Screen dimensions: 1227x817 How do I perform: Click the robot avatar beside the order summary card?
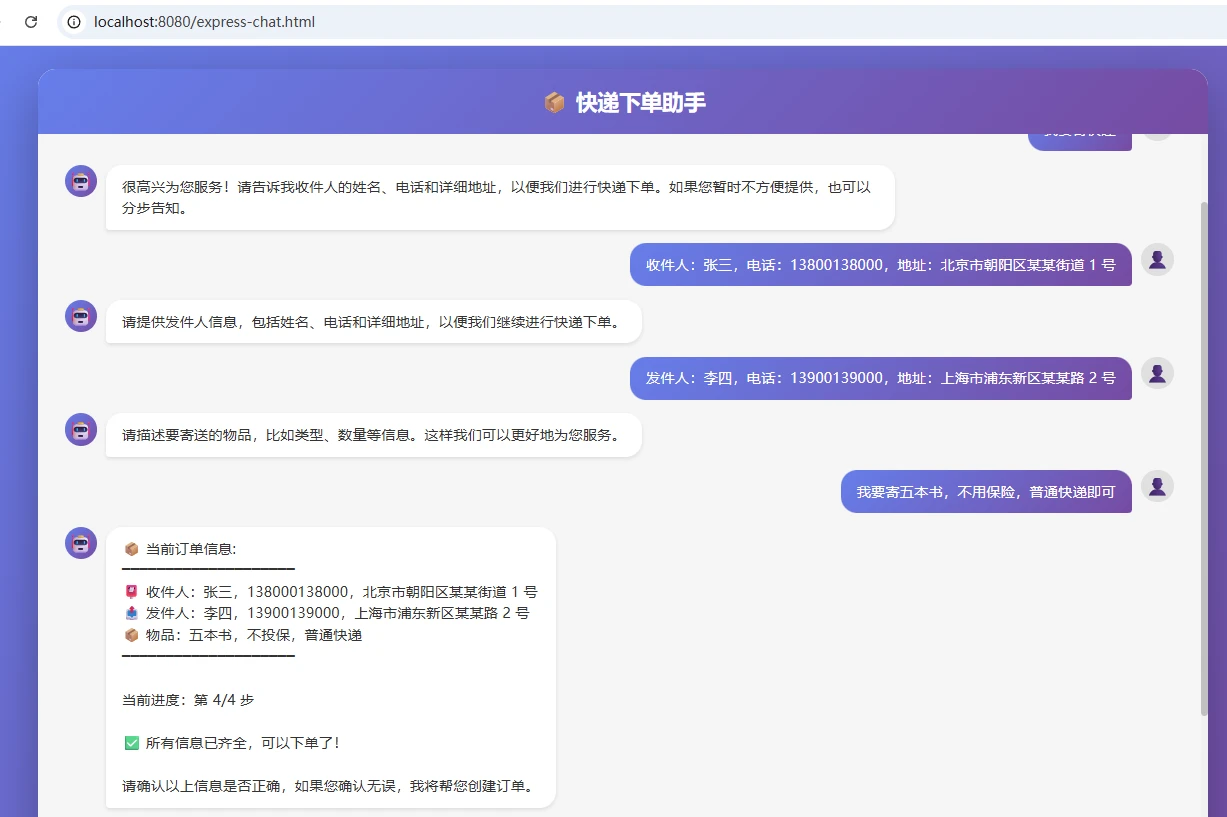pos(80,543)
